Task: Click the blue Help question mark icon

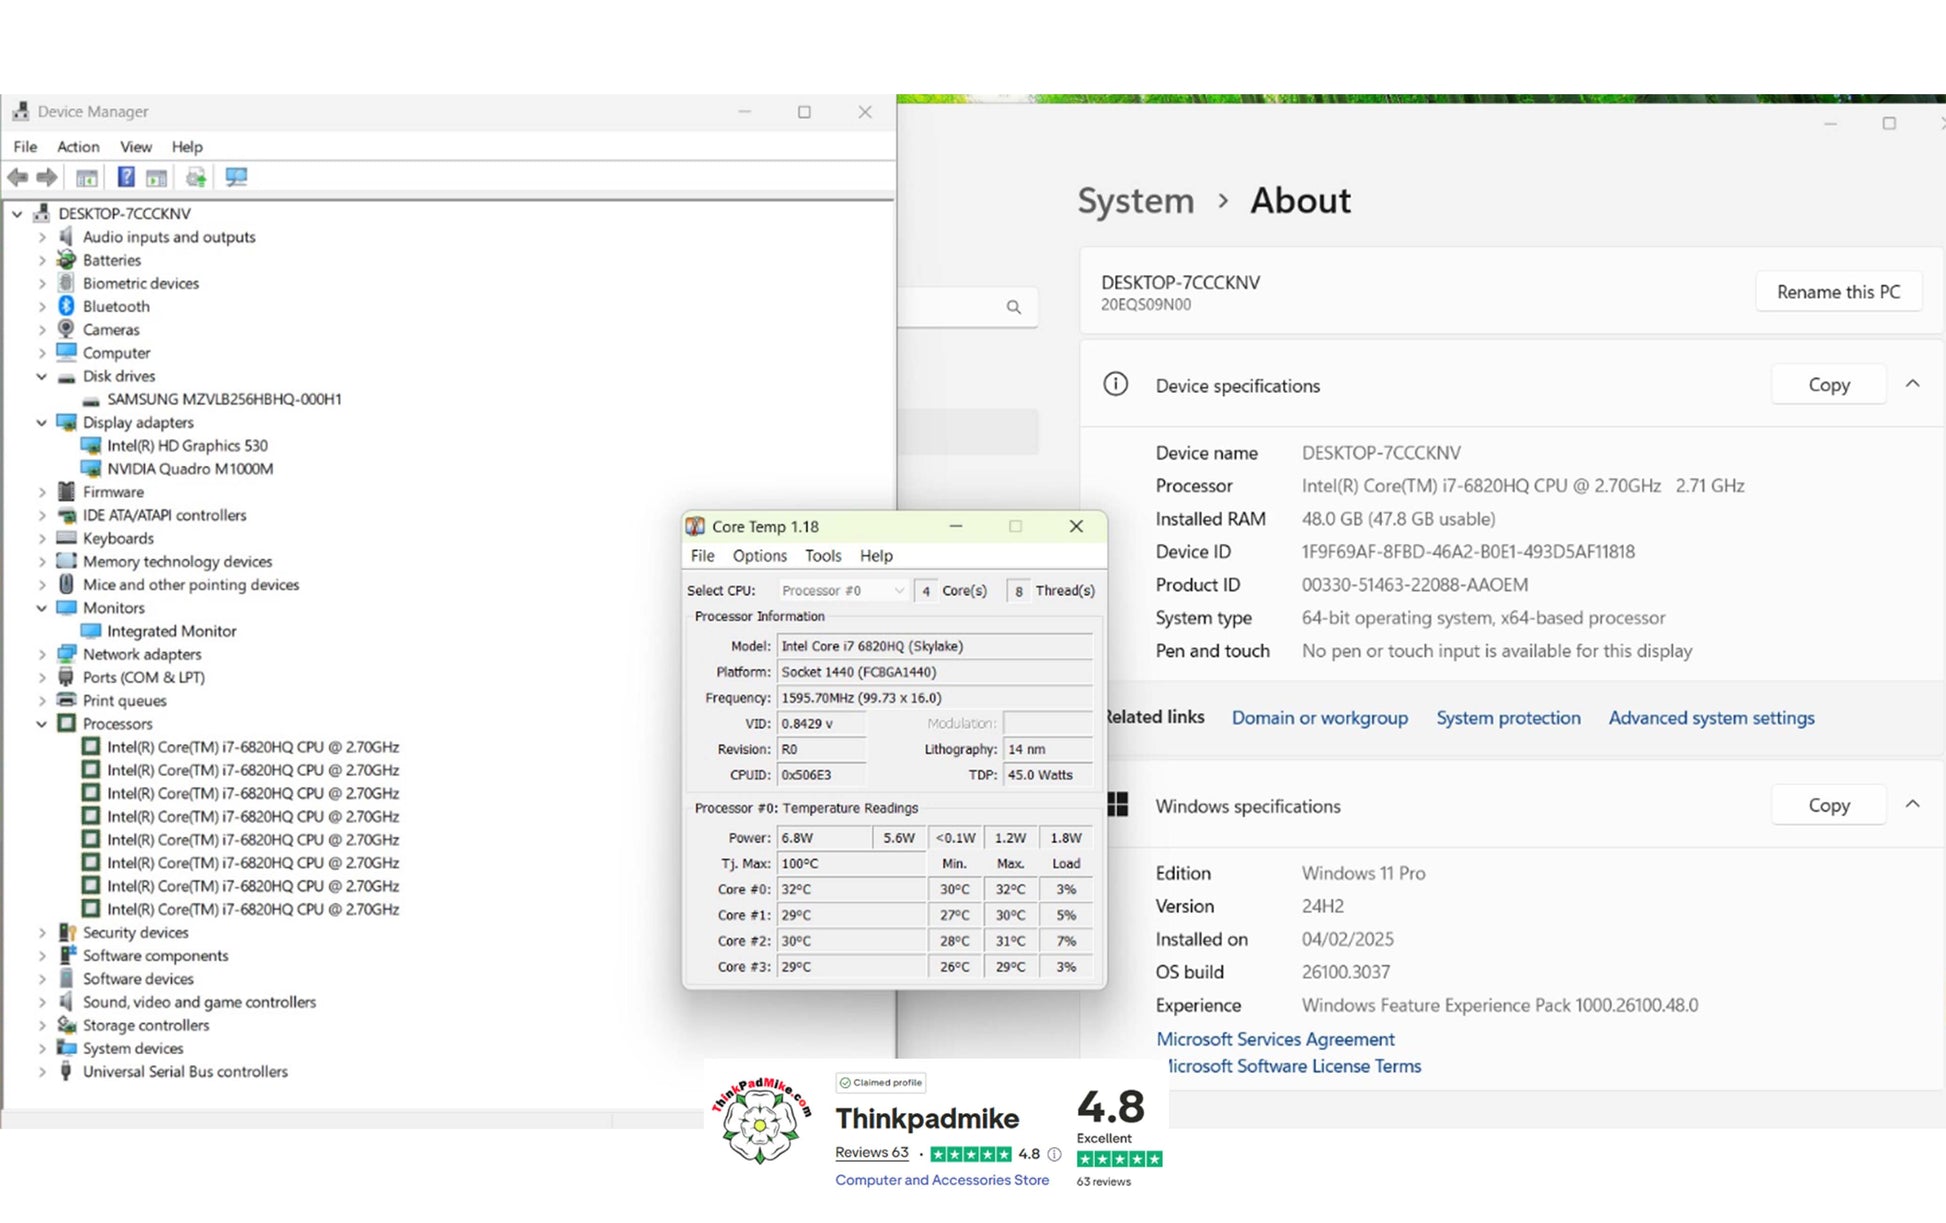Action: [126, 177]
